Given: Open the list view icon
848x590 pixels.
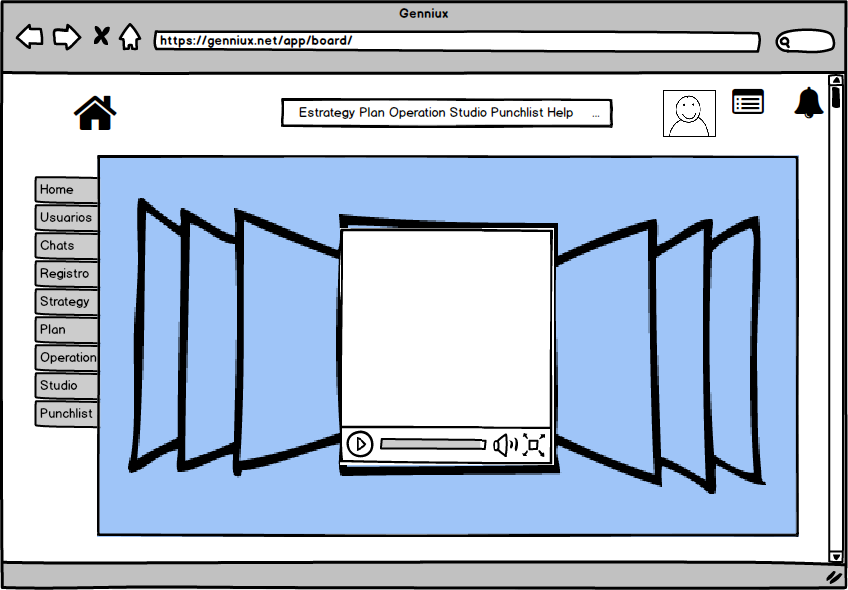Looking at the screenshot, I should click(x=748, y=101).
